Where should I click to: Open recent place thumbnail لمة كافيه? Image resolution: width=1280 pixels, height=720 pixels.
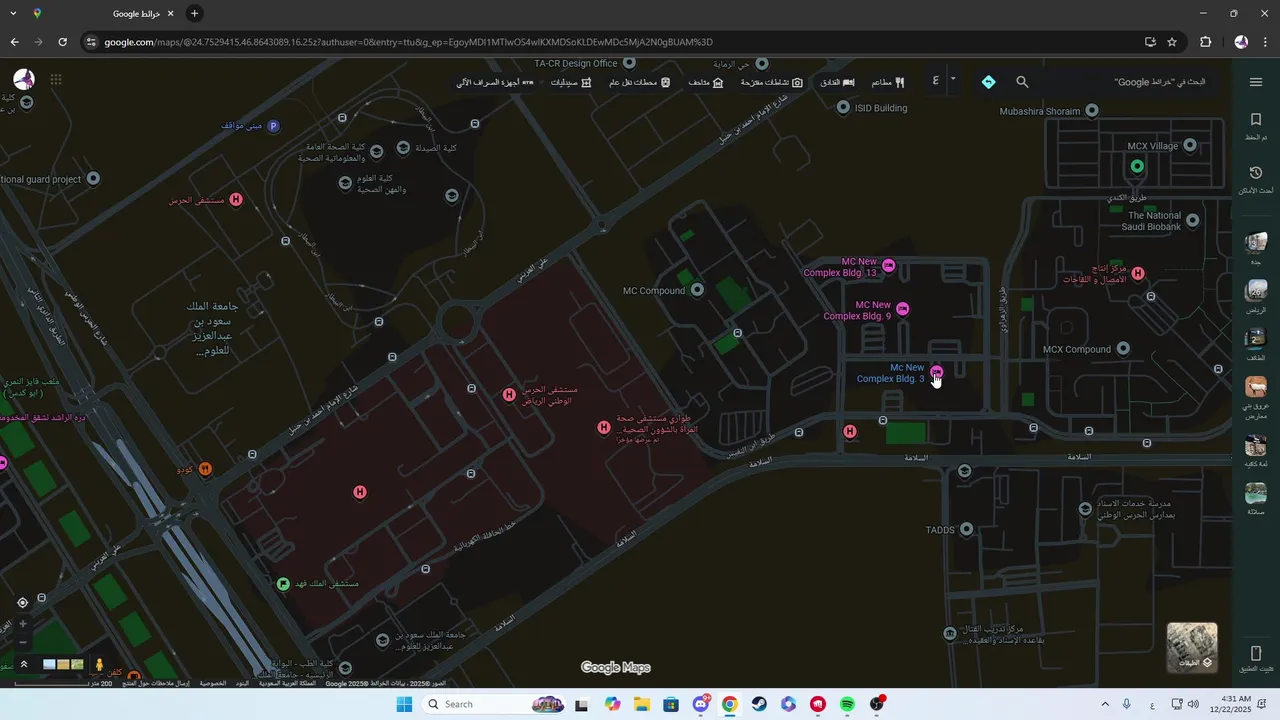click(x=1256, y=445)
